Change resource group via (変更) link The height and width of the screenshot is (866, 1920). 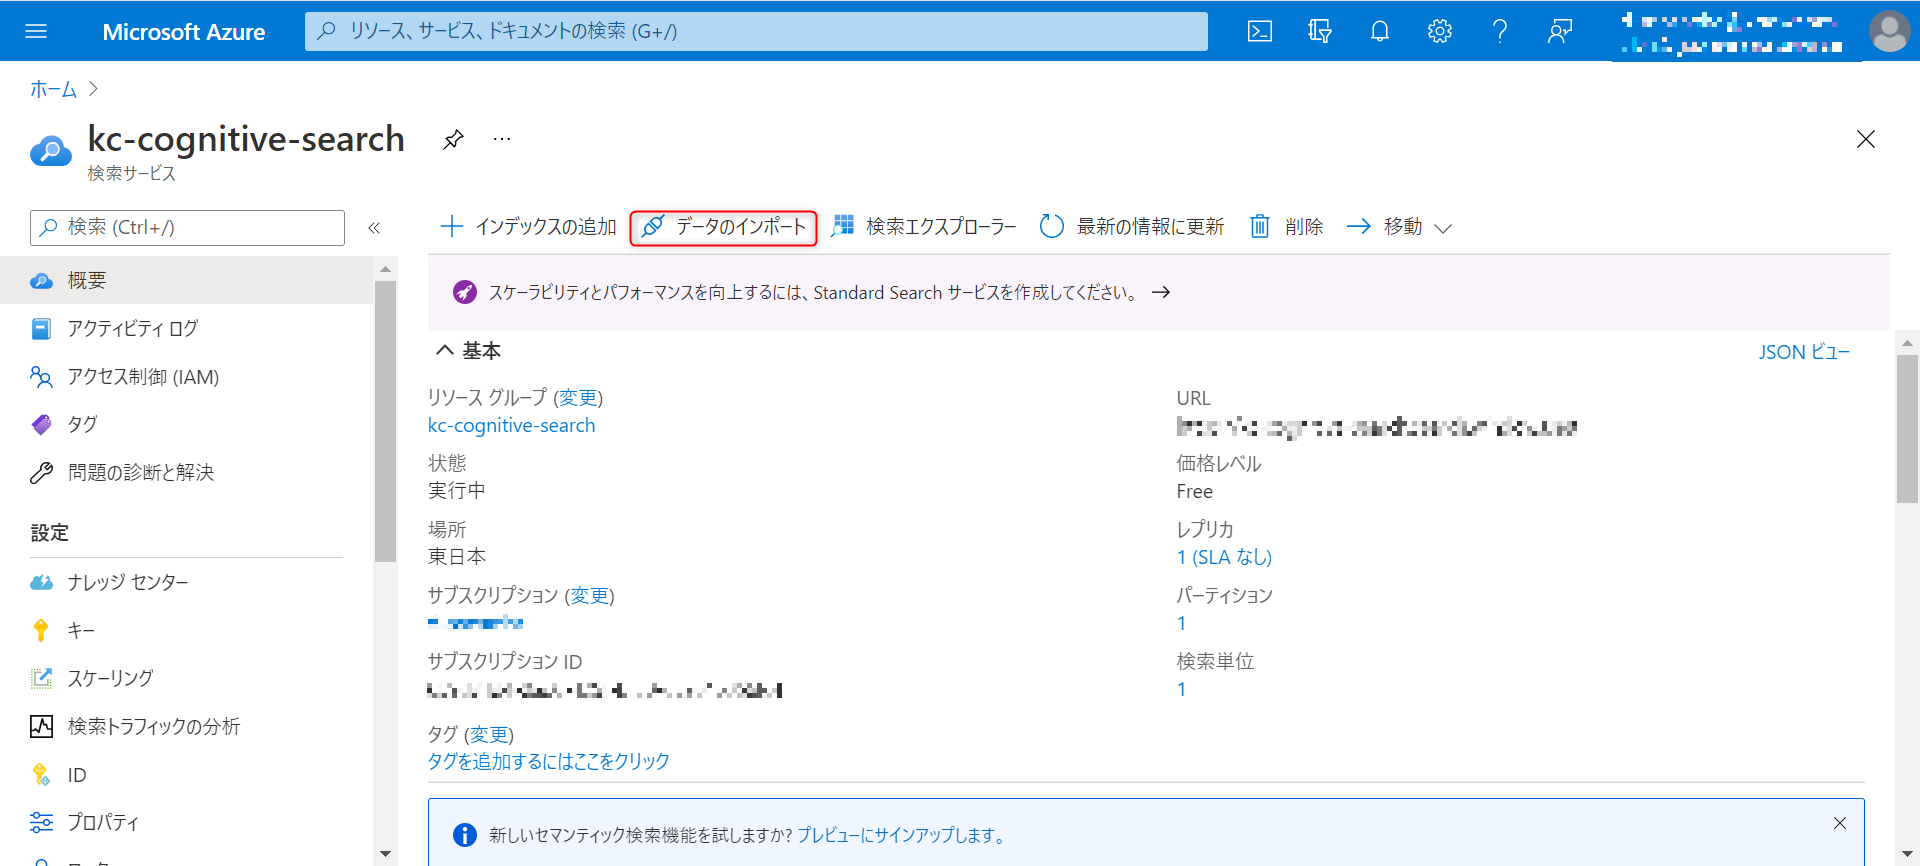(x=578, y=398)
